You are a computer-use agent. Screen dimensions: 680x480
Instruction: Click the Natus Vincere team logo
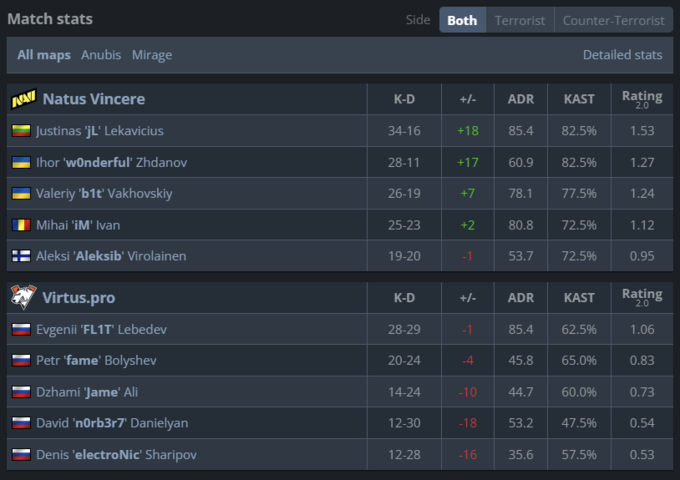pyautogui.click(x=23, y=99)
